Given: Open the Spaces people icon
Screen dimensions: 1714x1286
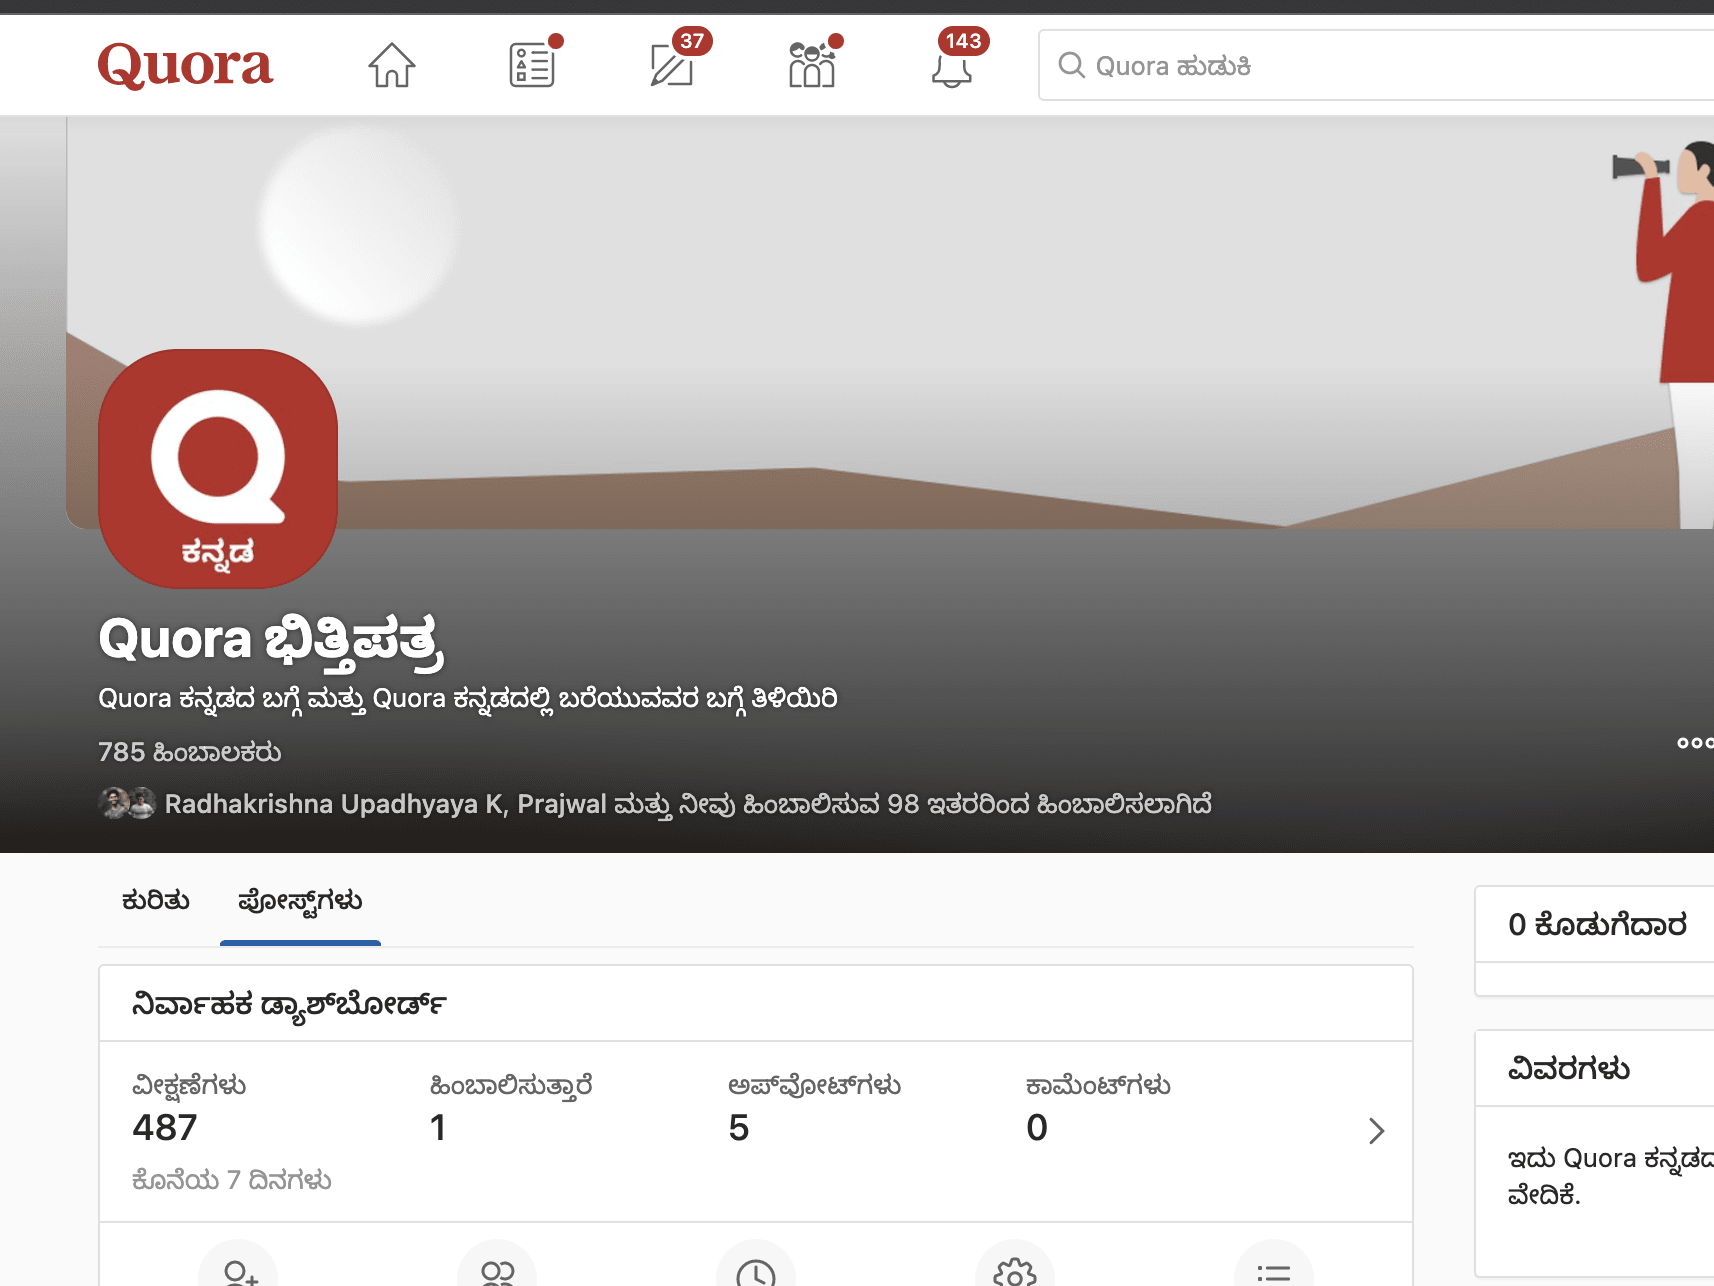Looking at the screenshot, I should [812, 66].
